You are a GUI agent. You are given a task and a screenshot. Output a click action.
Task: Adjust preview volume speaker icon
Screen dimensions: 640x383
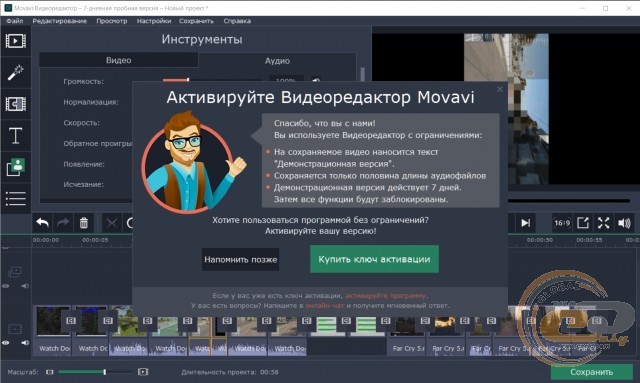(624, 223)
